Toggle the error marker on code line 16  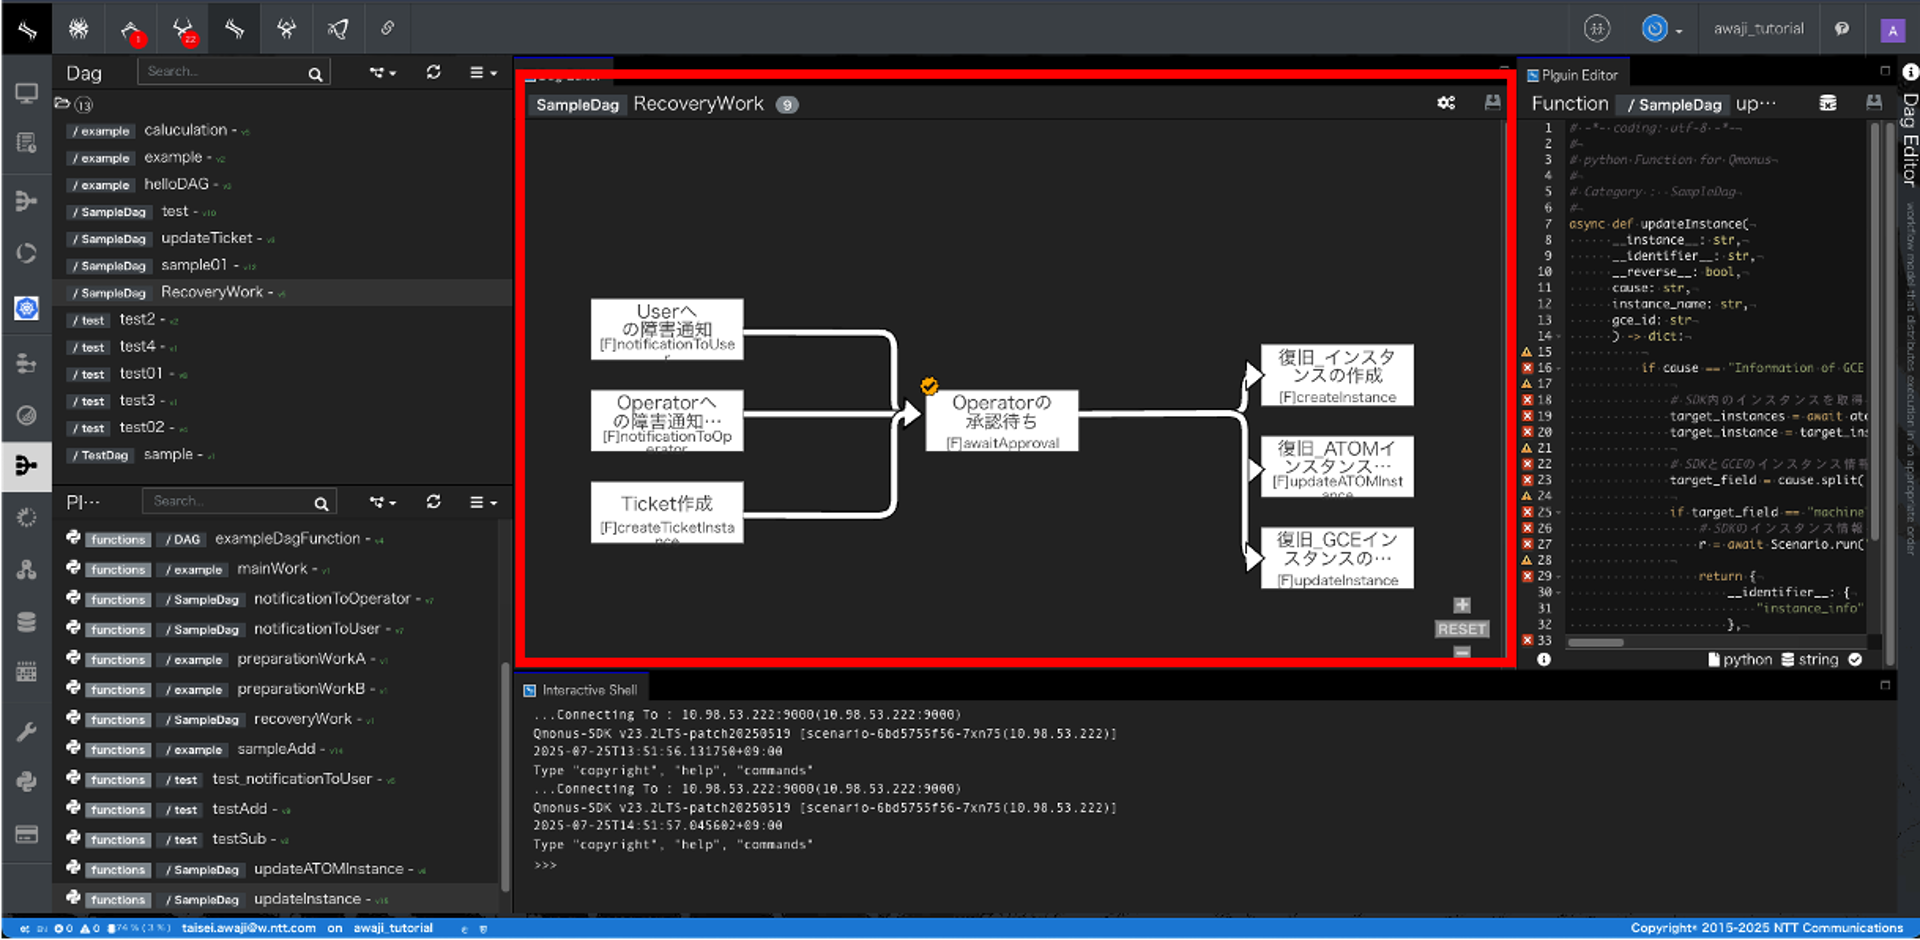point(1527,368)
